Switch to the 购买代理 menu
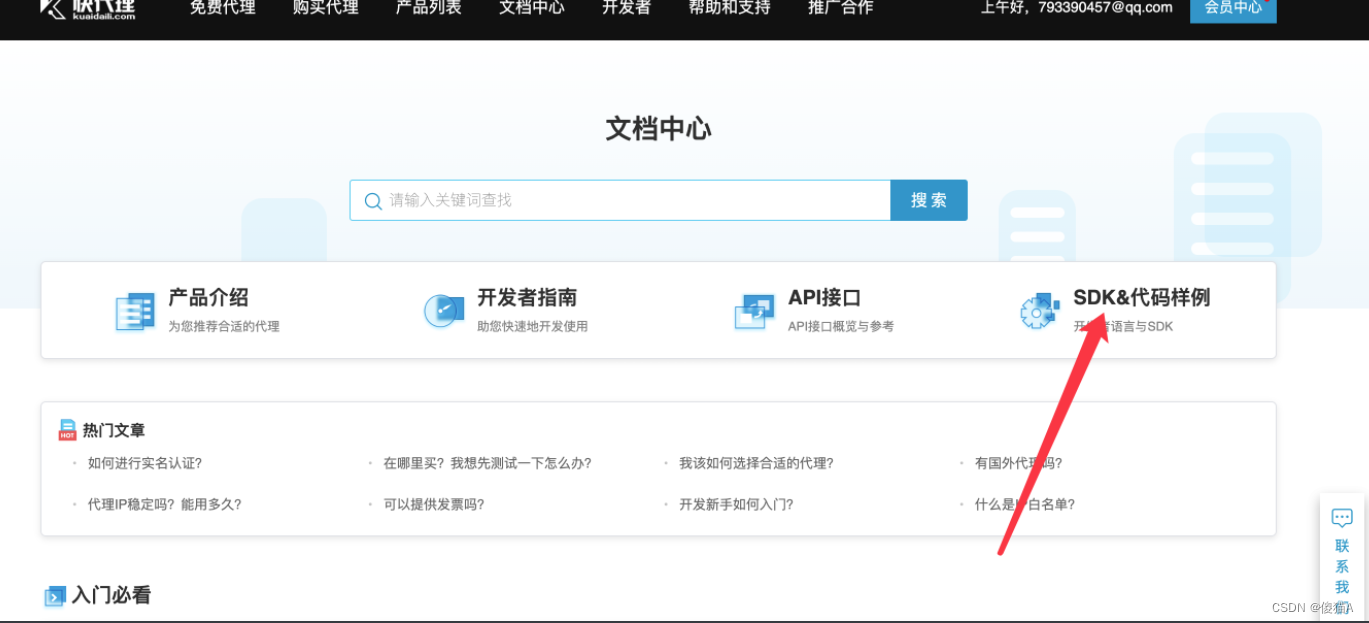 tap(325, 7)
